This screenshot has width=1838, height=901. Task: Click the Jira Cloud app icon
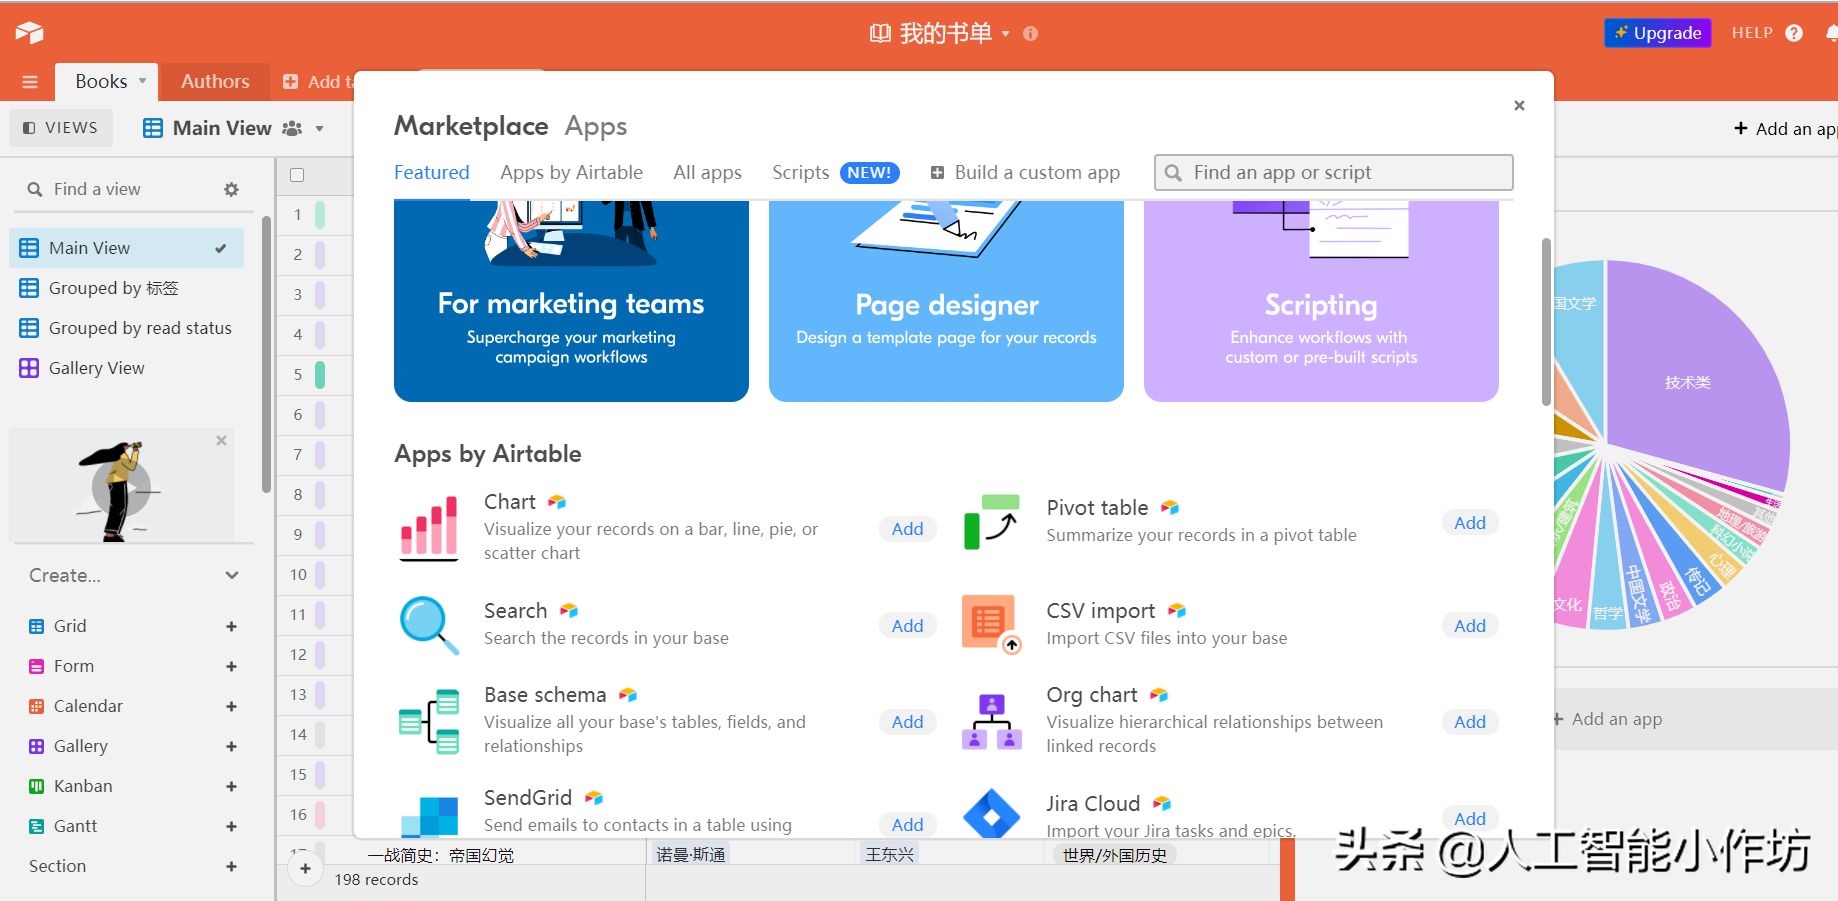click(x=991, y=814)
